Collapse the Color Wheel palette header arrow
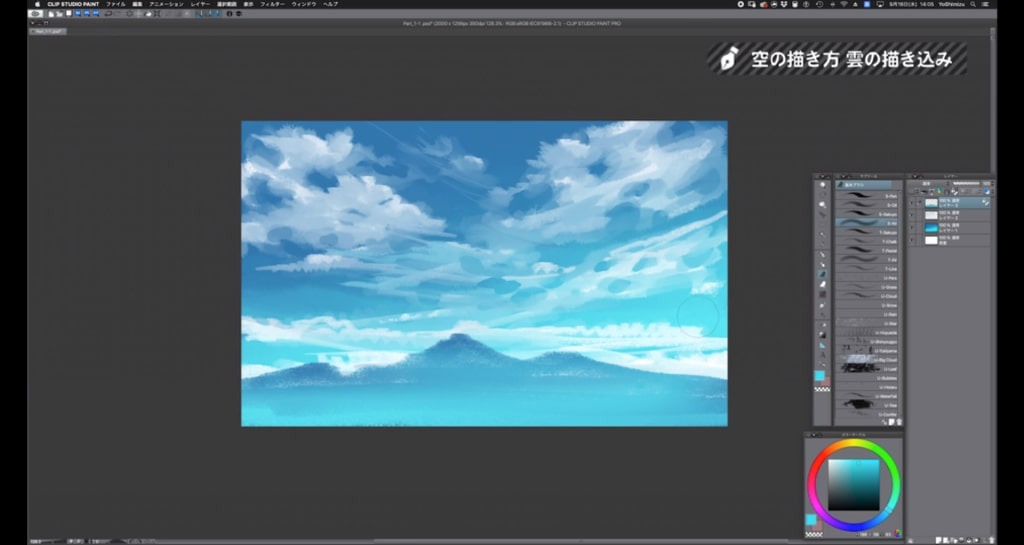 814,435
